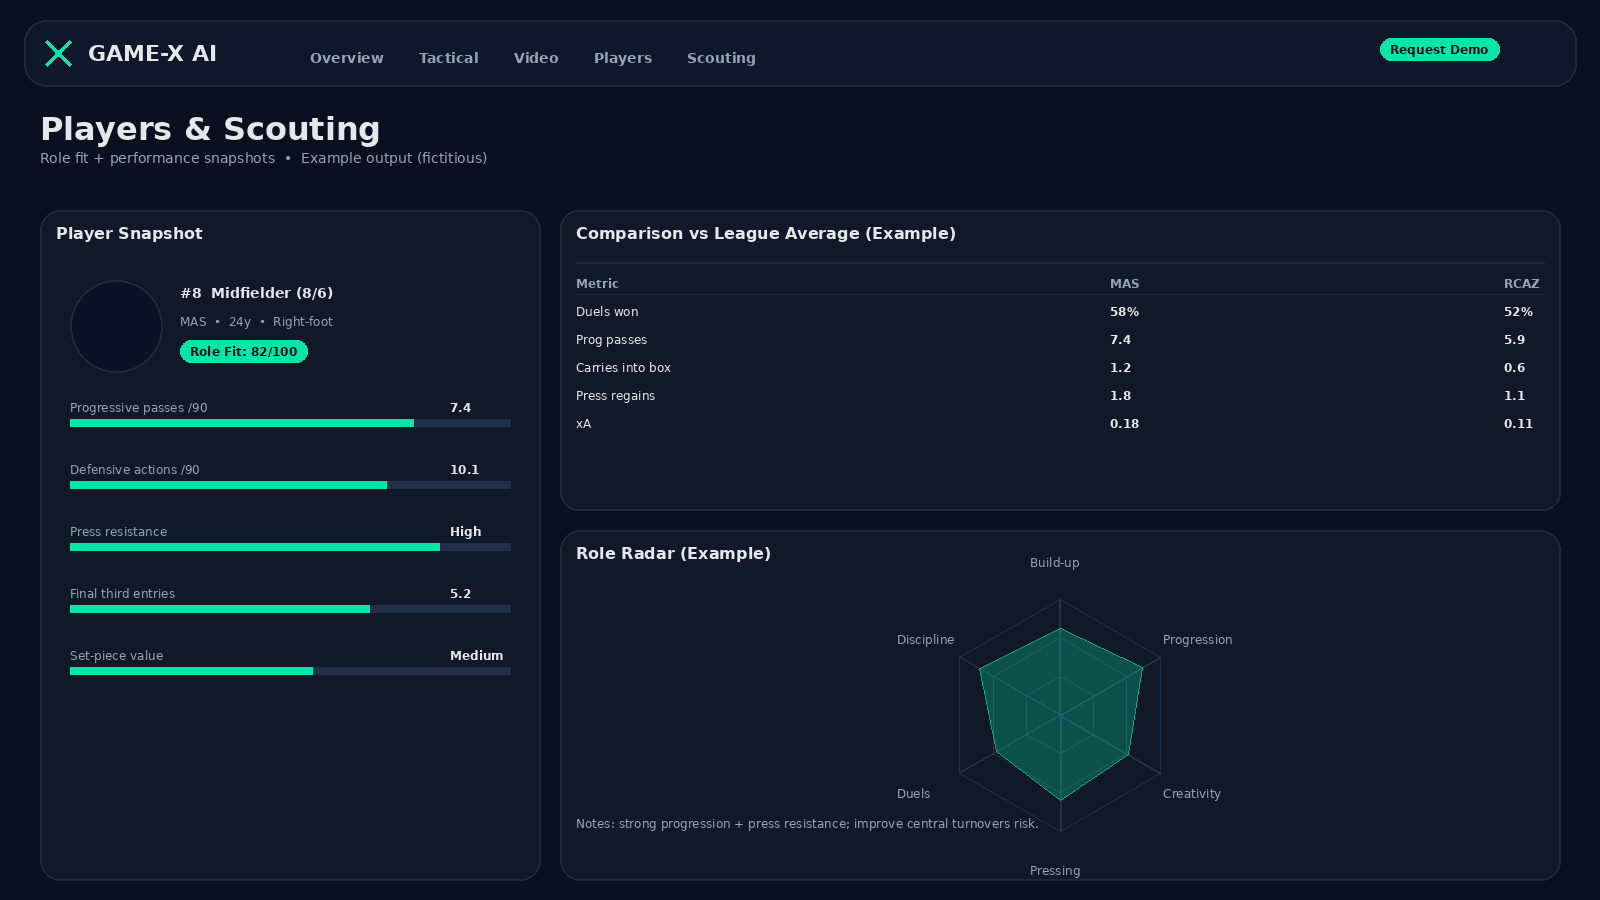Open the Video section
The image size is (1600, 900).
point(536,58)
